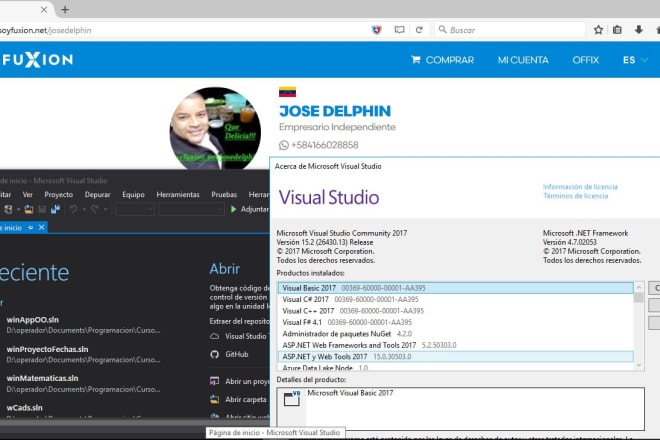
Task: Click the Open File folder toolbar icon
Action: [x=29, y=209]
